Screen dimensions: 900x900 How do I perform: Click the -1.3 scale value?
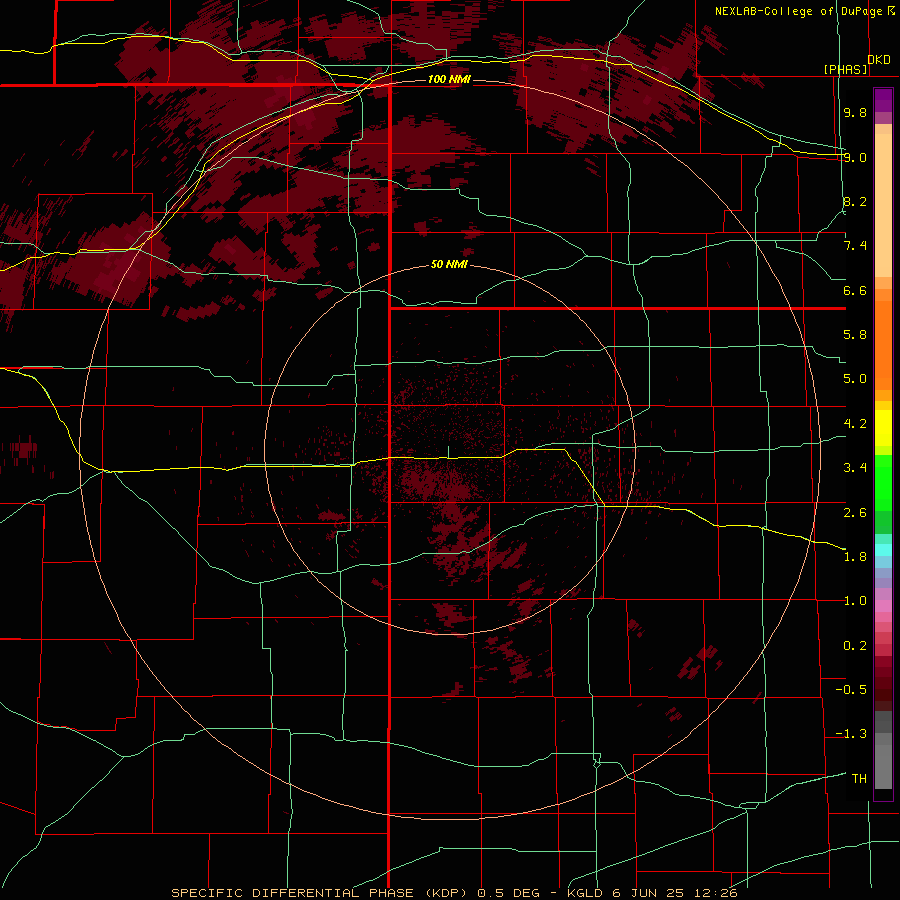[851, 734]
